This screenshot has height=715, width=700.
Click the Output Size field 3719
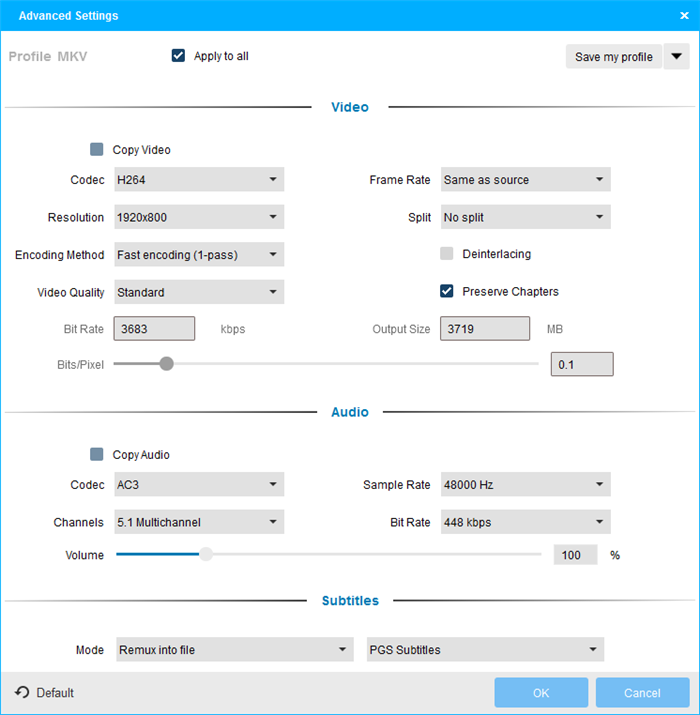pos(485,328)
